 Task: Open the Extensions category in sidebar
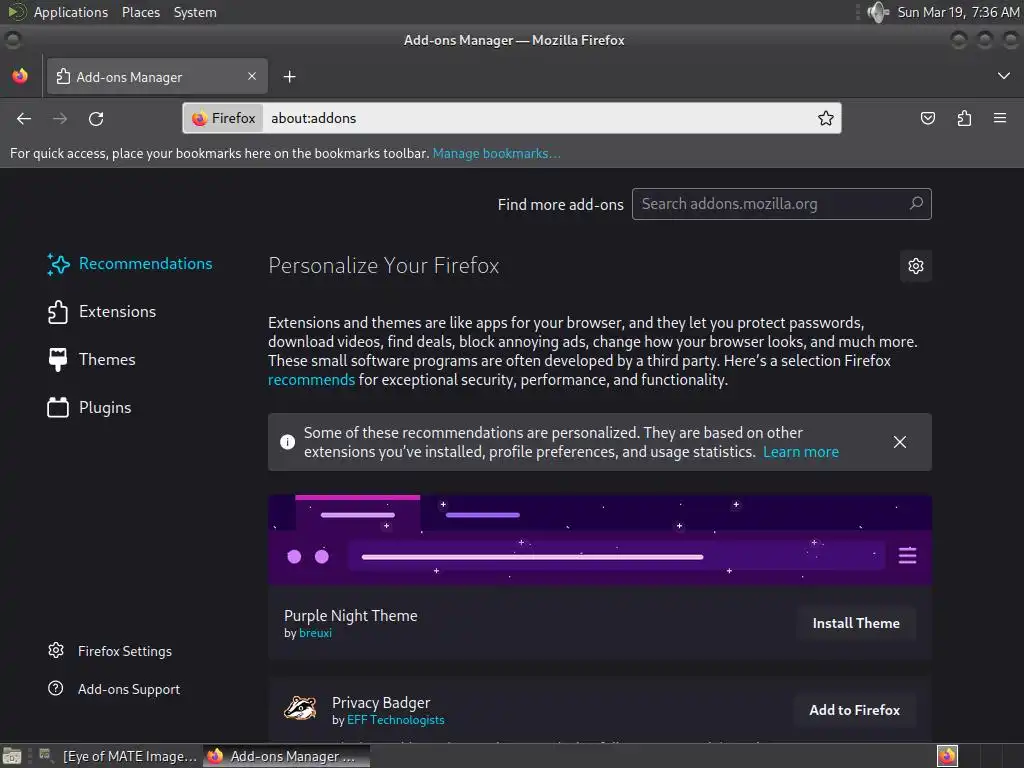tap(102, 312)
